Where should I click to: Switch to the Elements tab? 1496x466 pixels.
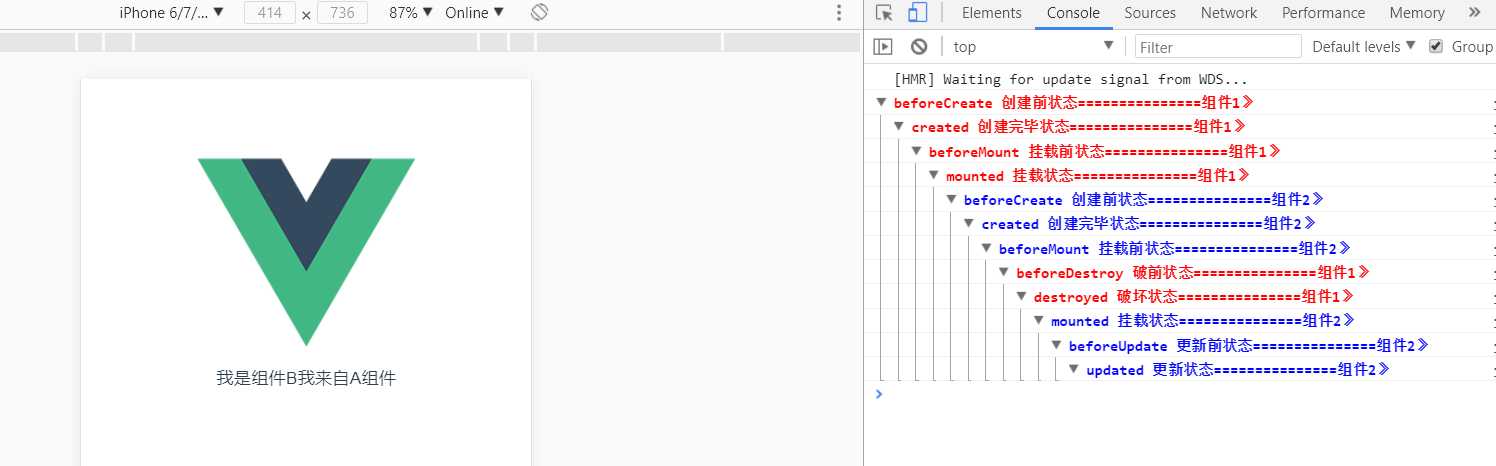(x=991, y=13)
